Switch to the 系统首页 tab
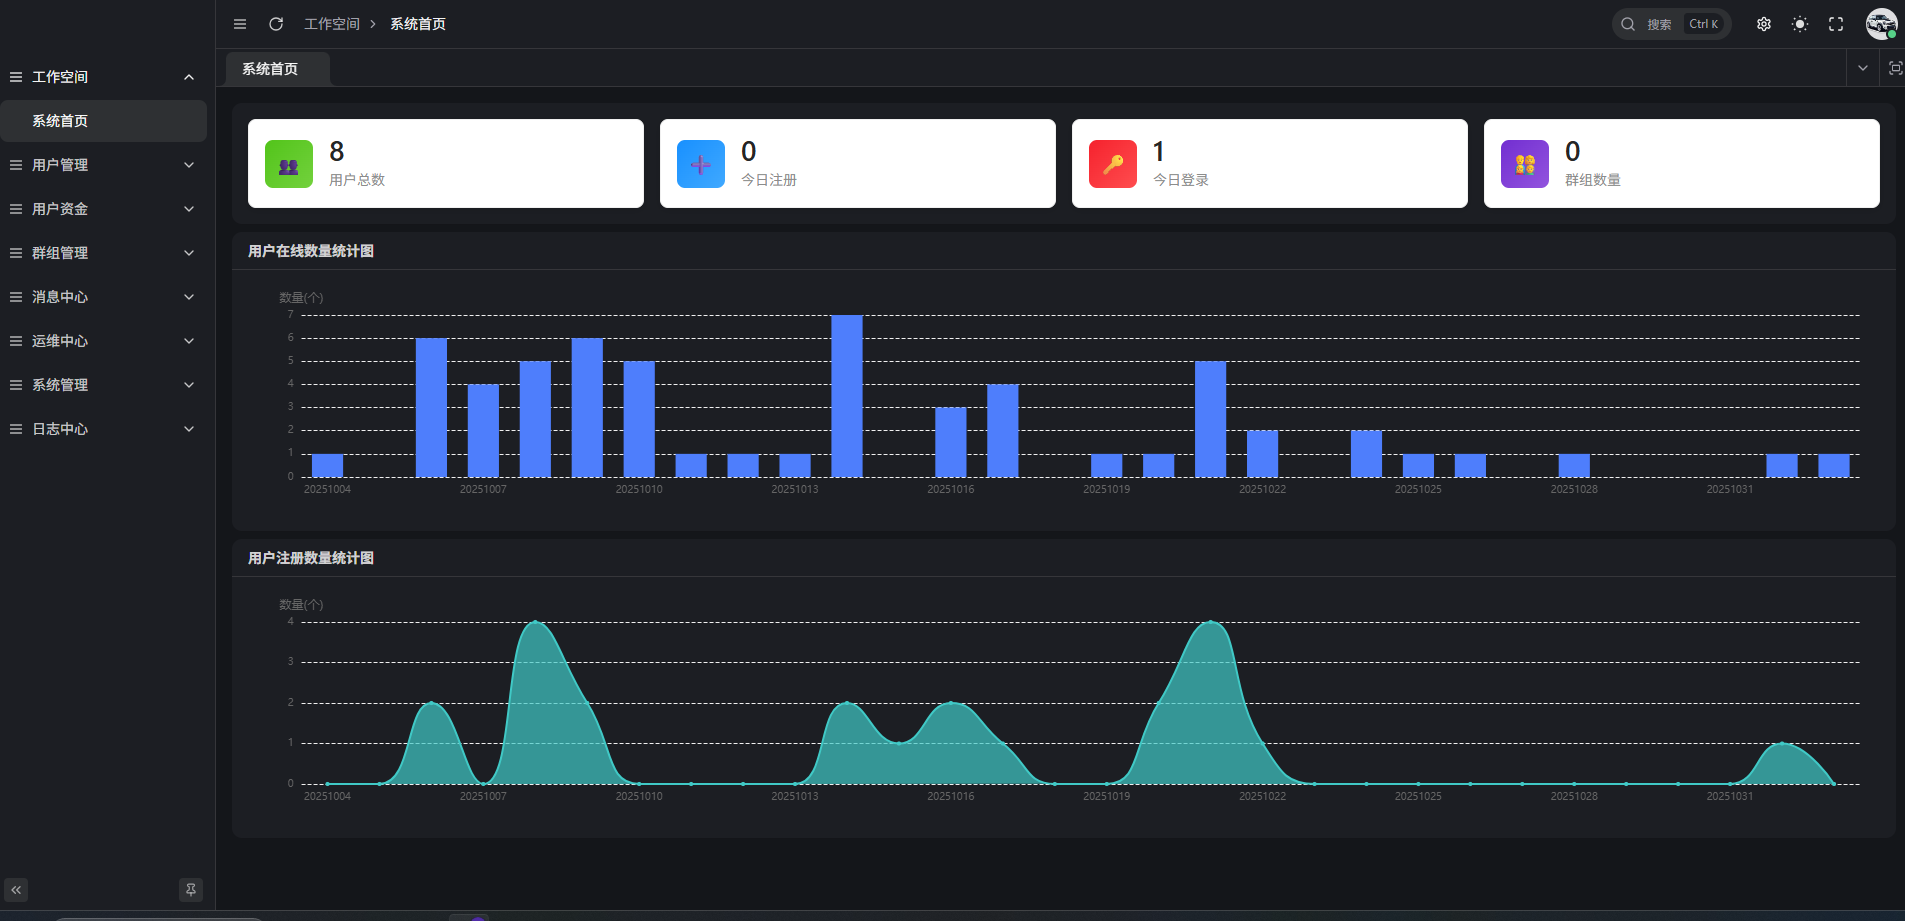 click(x=271, y=69)
